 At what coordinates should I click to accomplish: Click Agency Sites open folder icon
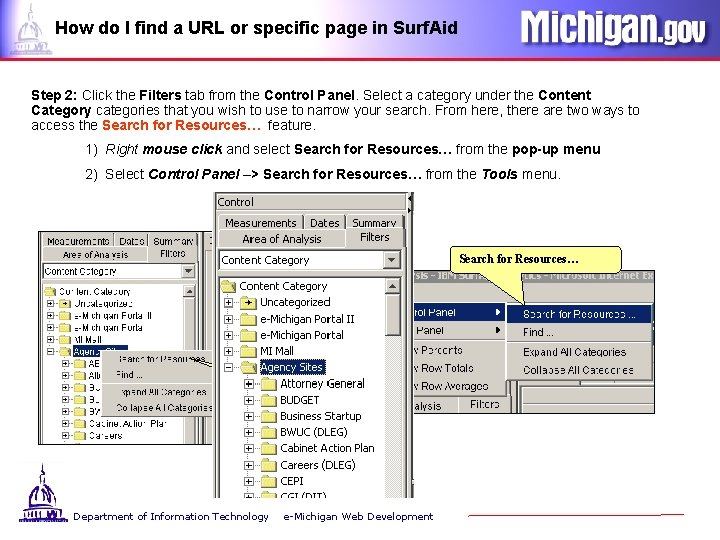(248, 367)
